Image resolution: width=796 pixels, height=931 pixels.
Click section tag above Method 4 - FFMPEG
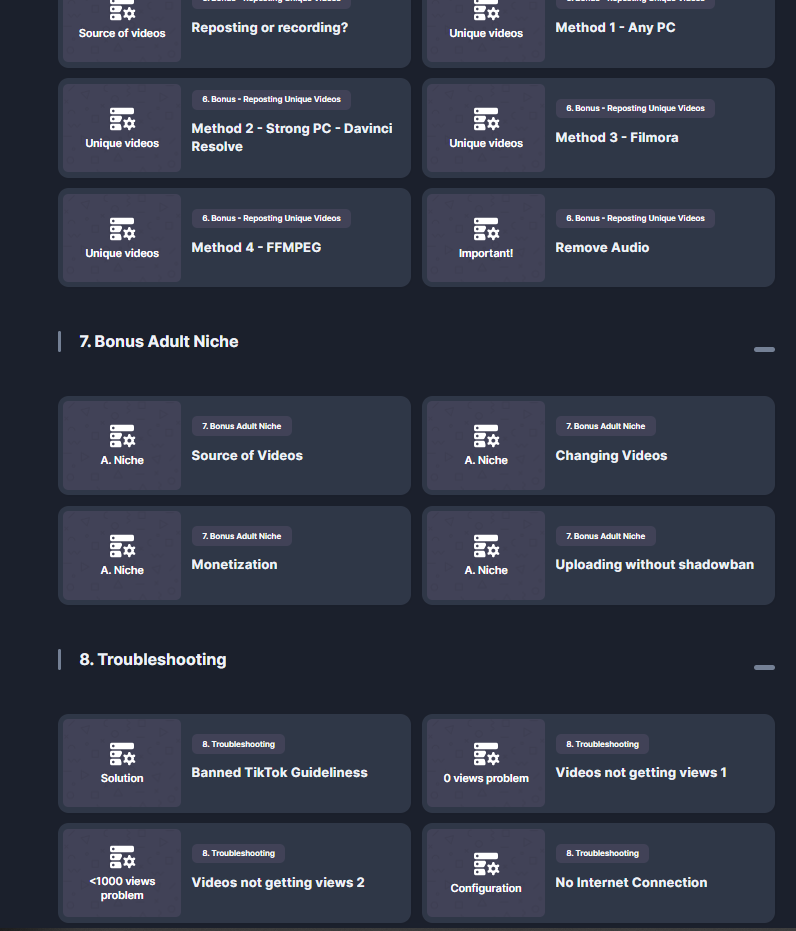tap(271, 218)
